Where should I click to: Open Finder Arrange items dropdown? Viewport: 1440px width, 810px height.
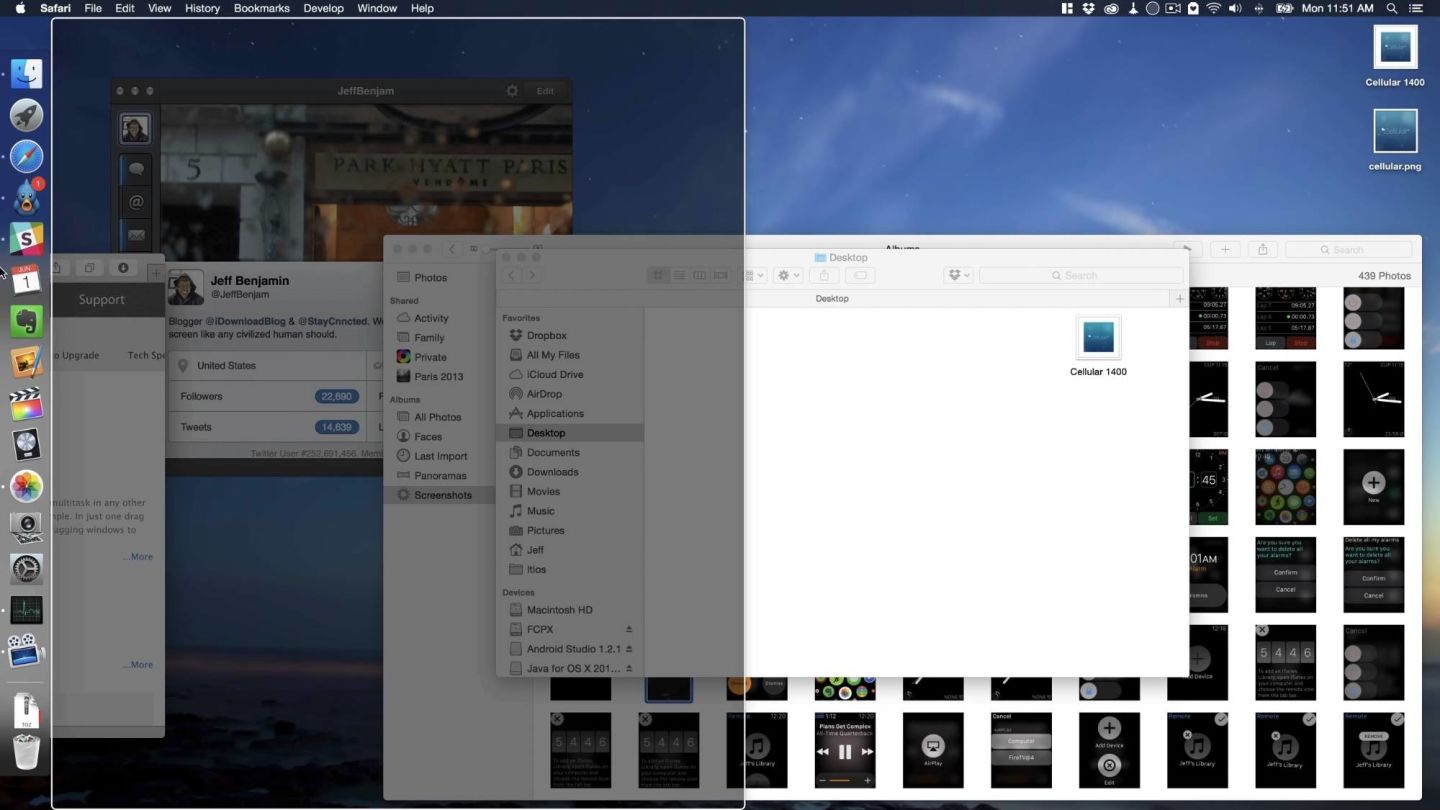pos(755,275)
